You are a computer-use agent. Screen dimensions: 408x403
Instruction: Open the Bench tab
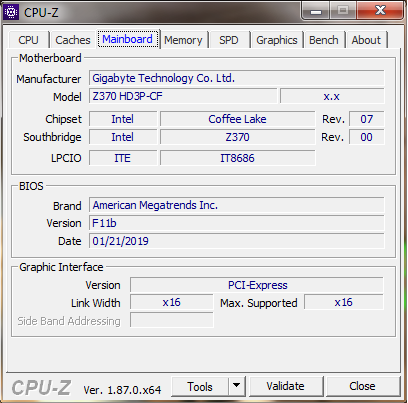(324, 40)
